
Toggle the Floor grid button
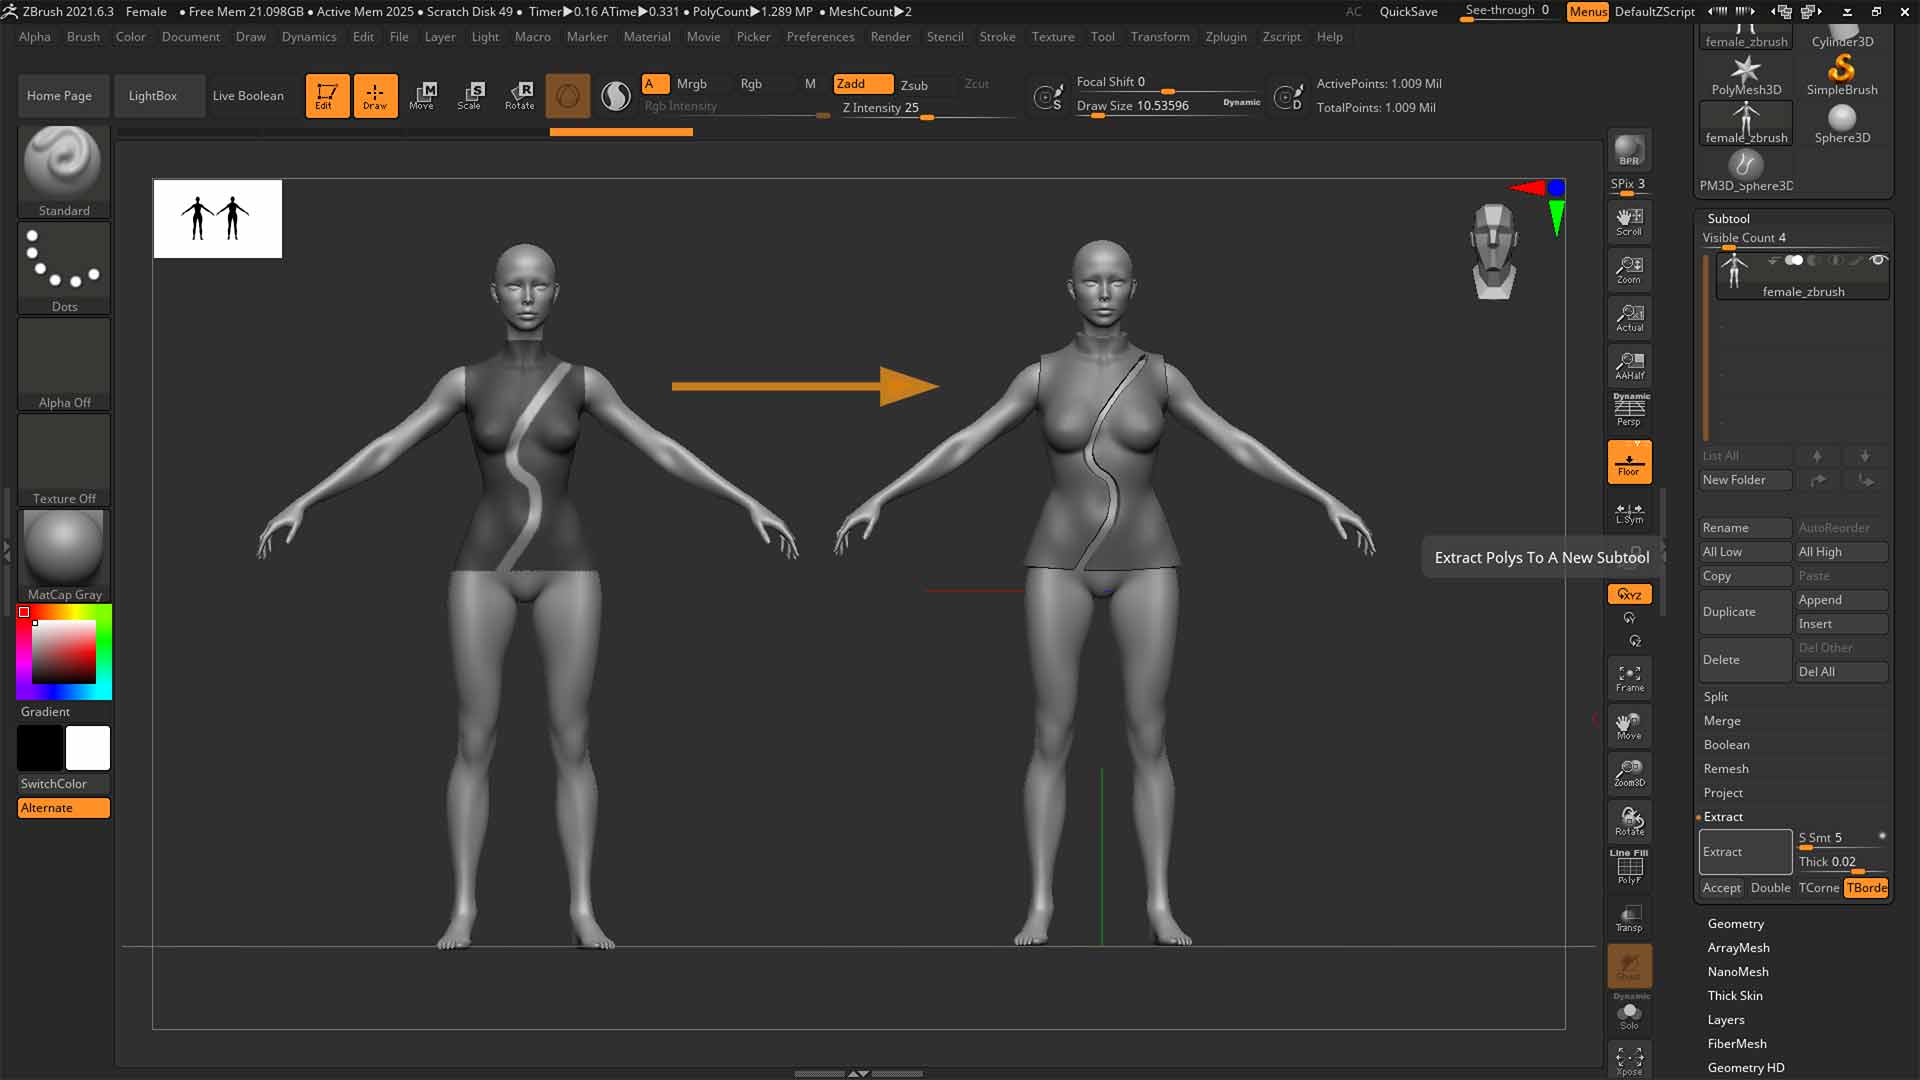pyautogui.click(x=1629, y=463)
